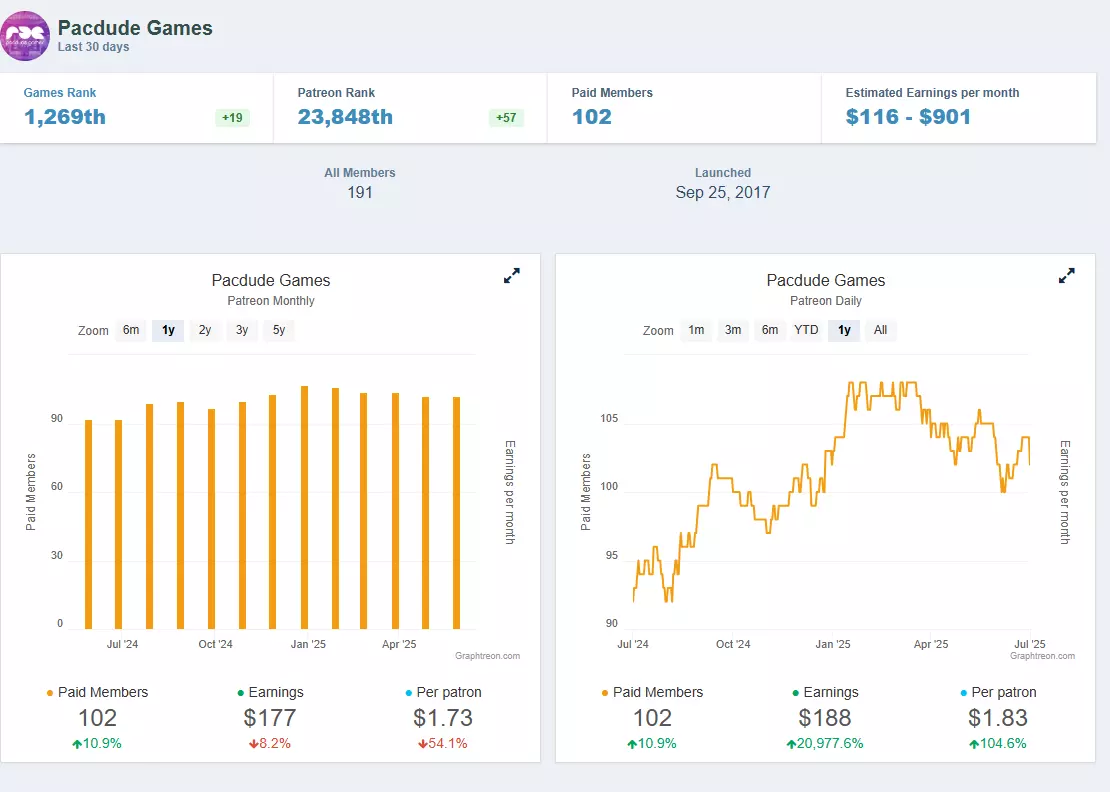The image size is (1110, 792).
Task: Click the $188 earnings value under Daily chart
Action: pyautogui.click(x=825, y=718)
